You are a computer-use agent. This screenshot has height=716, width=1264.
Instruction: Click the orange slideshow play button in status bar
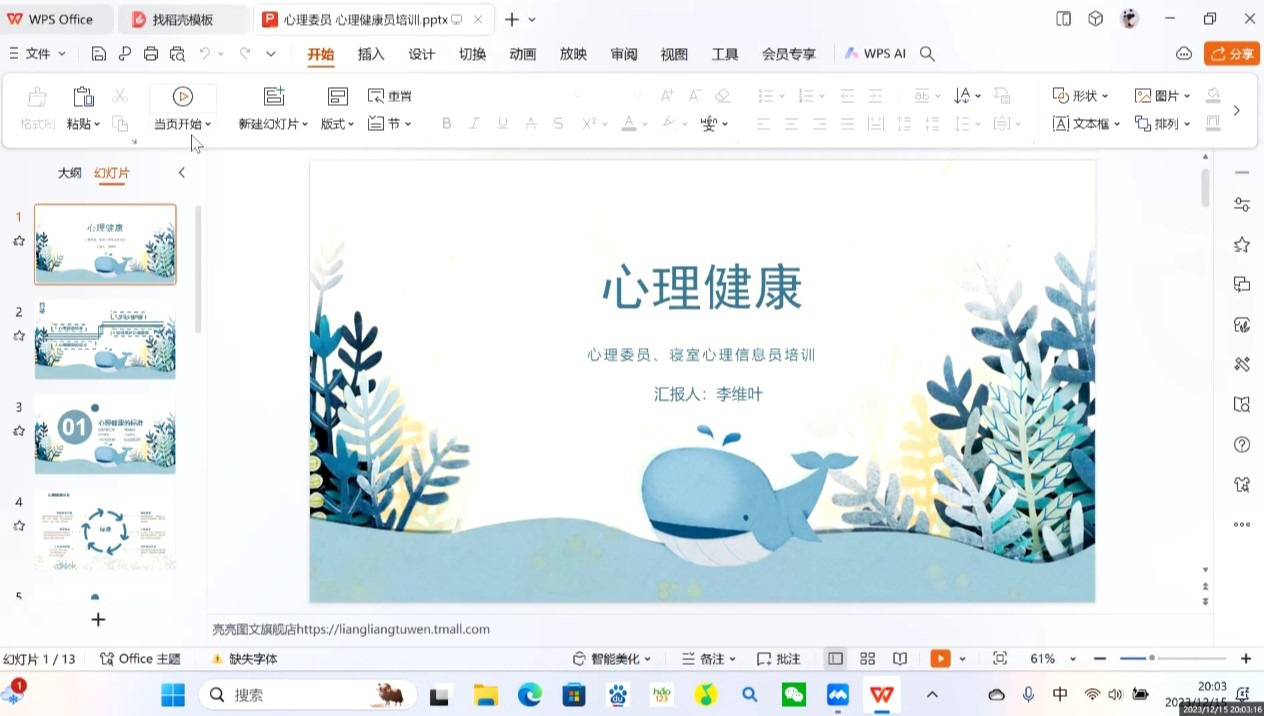(940, 659)
